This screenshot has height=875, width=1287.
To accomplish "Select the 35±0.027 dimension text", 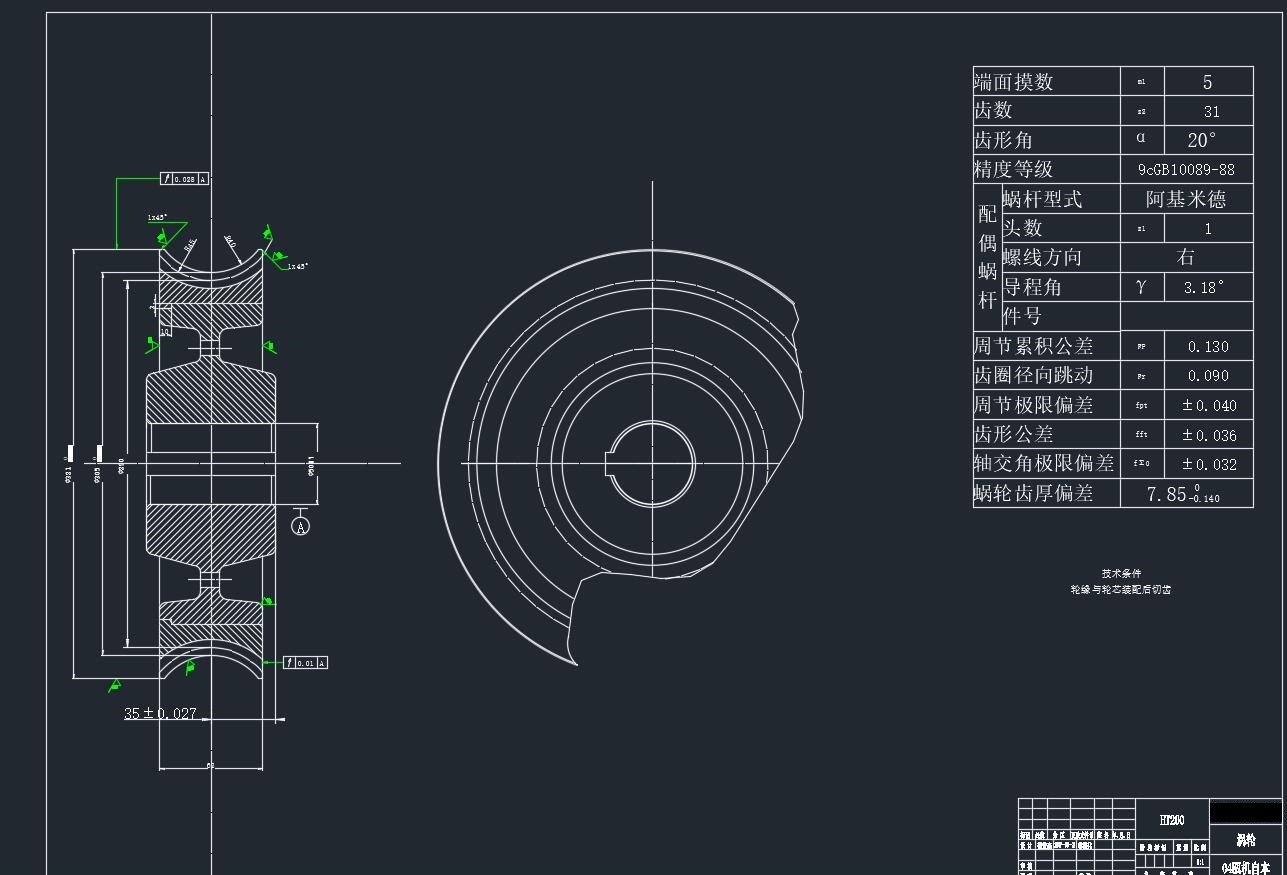I will tap(160, 713).
